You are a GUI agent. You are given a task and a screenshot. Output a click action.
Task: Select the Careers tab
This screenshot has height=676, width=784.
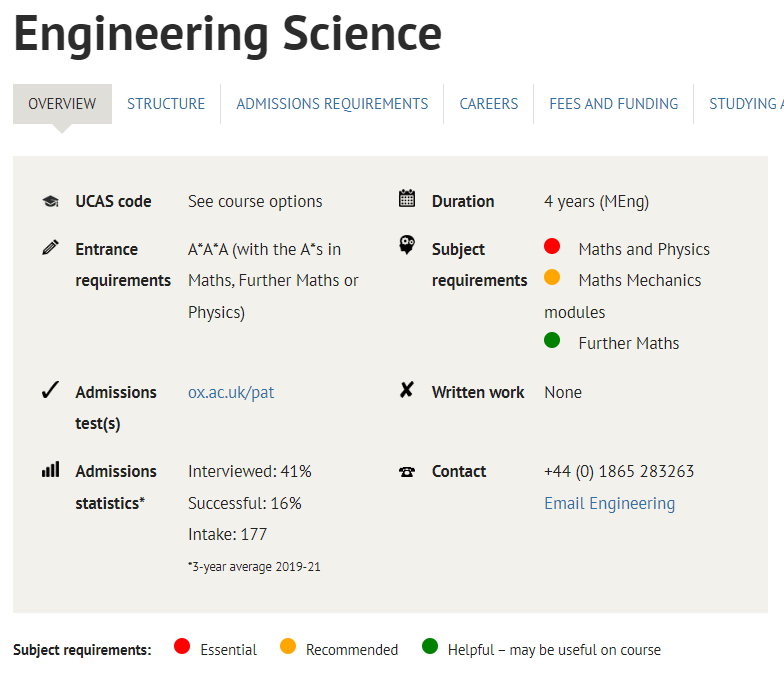click(489, 104)
